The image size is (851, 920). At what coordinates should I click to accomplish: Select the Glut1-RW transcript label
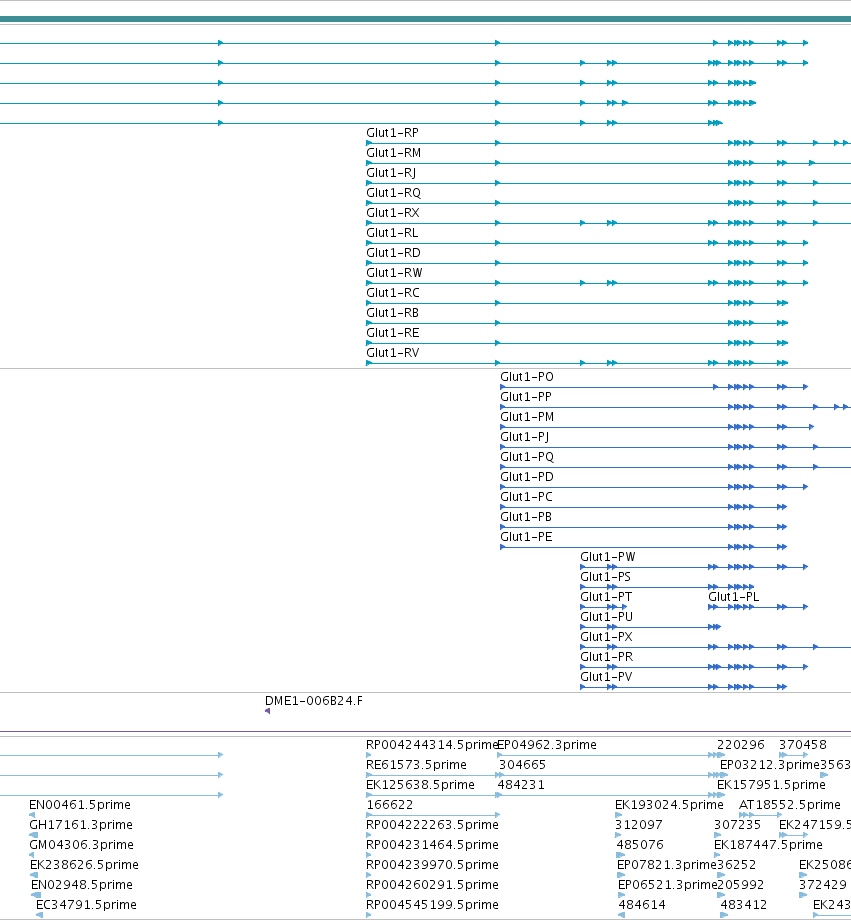coord(394,273)
